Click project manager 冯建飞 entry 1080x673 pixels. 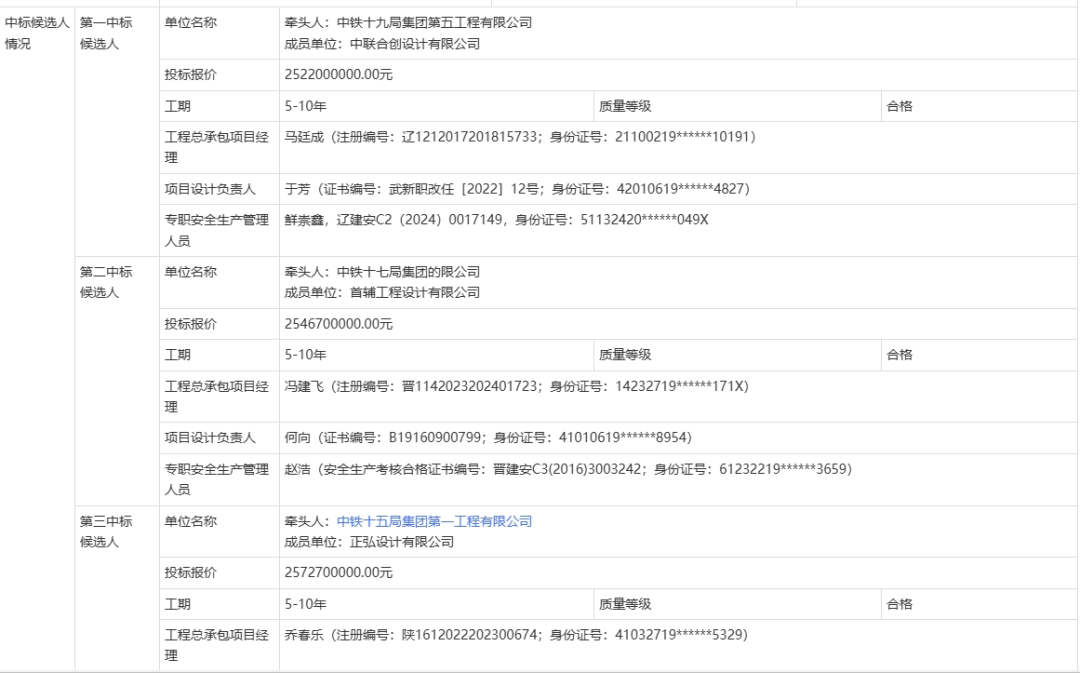click(x=517, y=386)
